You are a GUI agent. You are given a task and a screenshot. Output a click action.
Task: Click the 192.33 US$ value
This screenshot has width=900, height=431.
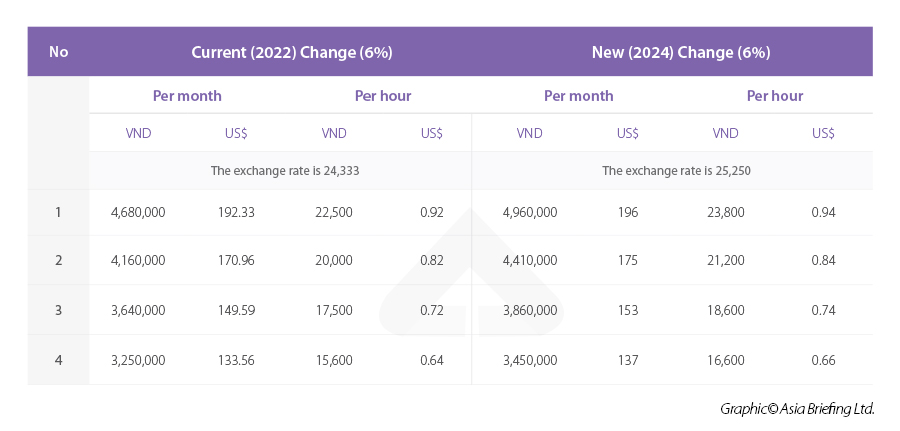pos(236,212)
